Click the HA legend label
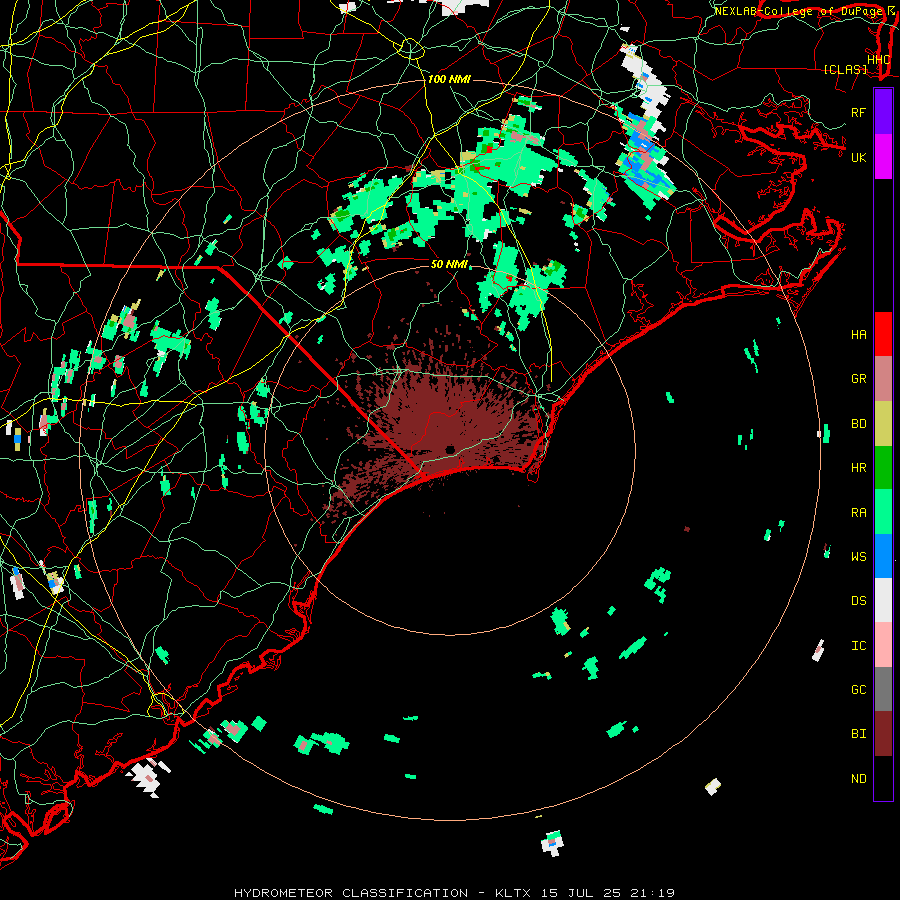 [x=858, y=335]
